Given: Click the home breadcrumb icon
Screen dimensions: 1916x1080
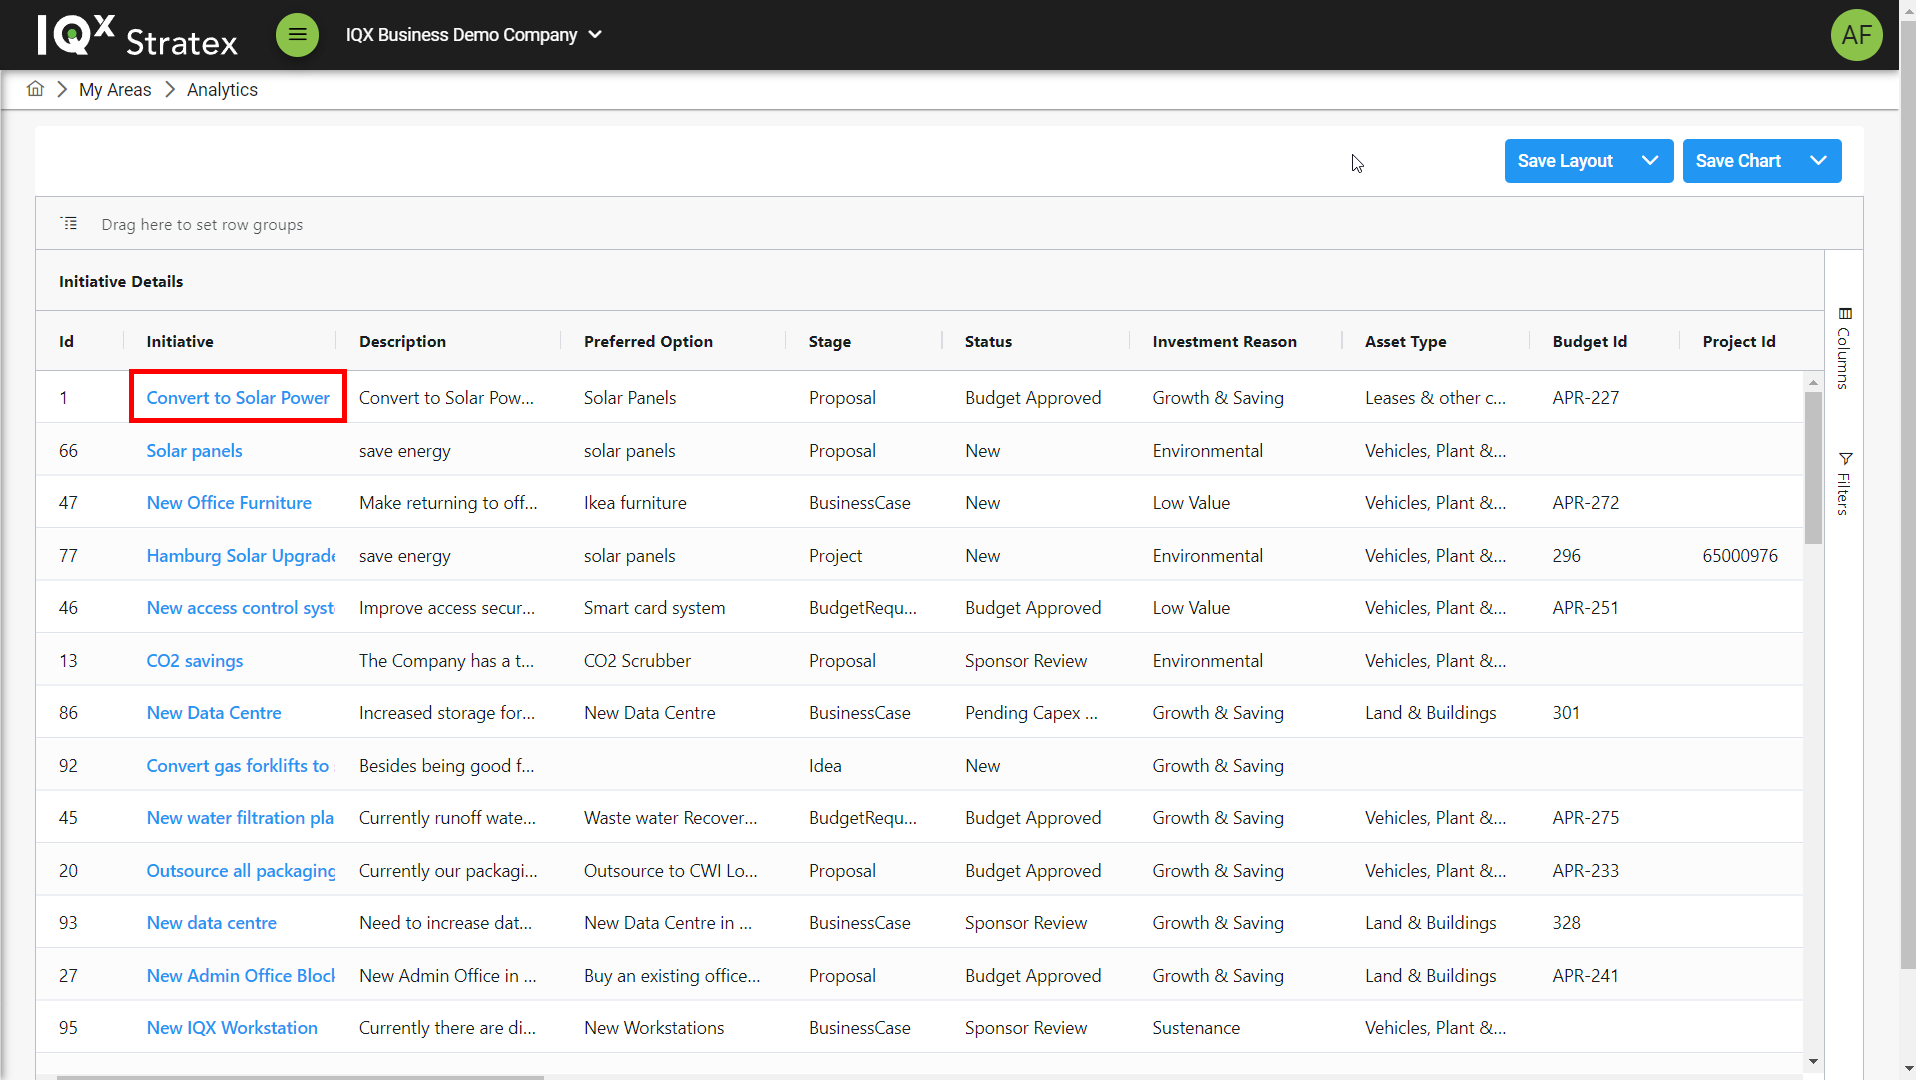Looking at the screenshot, I should [x=35, y=89].
